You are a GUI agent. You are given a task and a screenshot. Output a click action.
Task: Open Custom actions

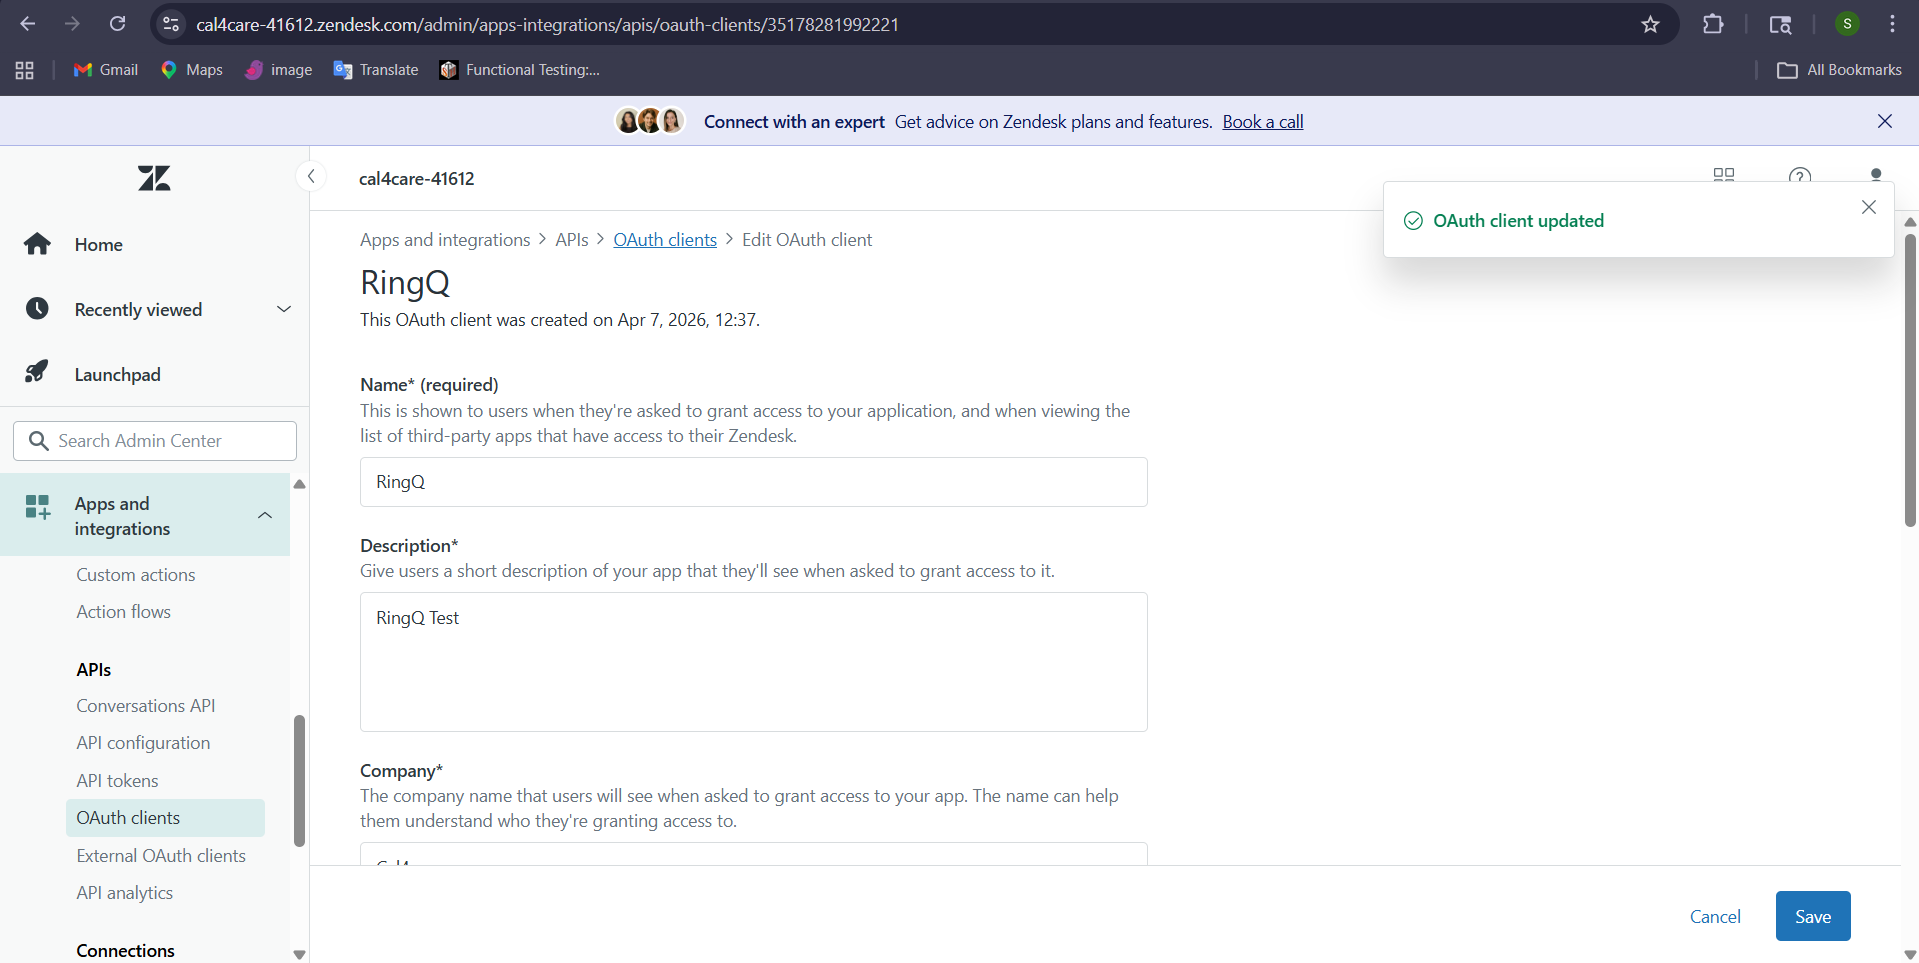136,575
